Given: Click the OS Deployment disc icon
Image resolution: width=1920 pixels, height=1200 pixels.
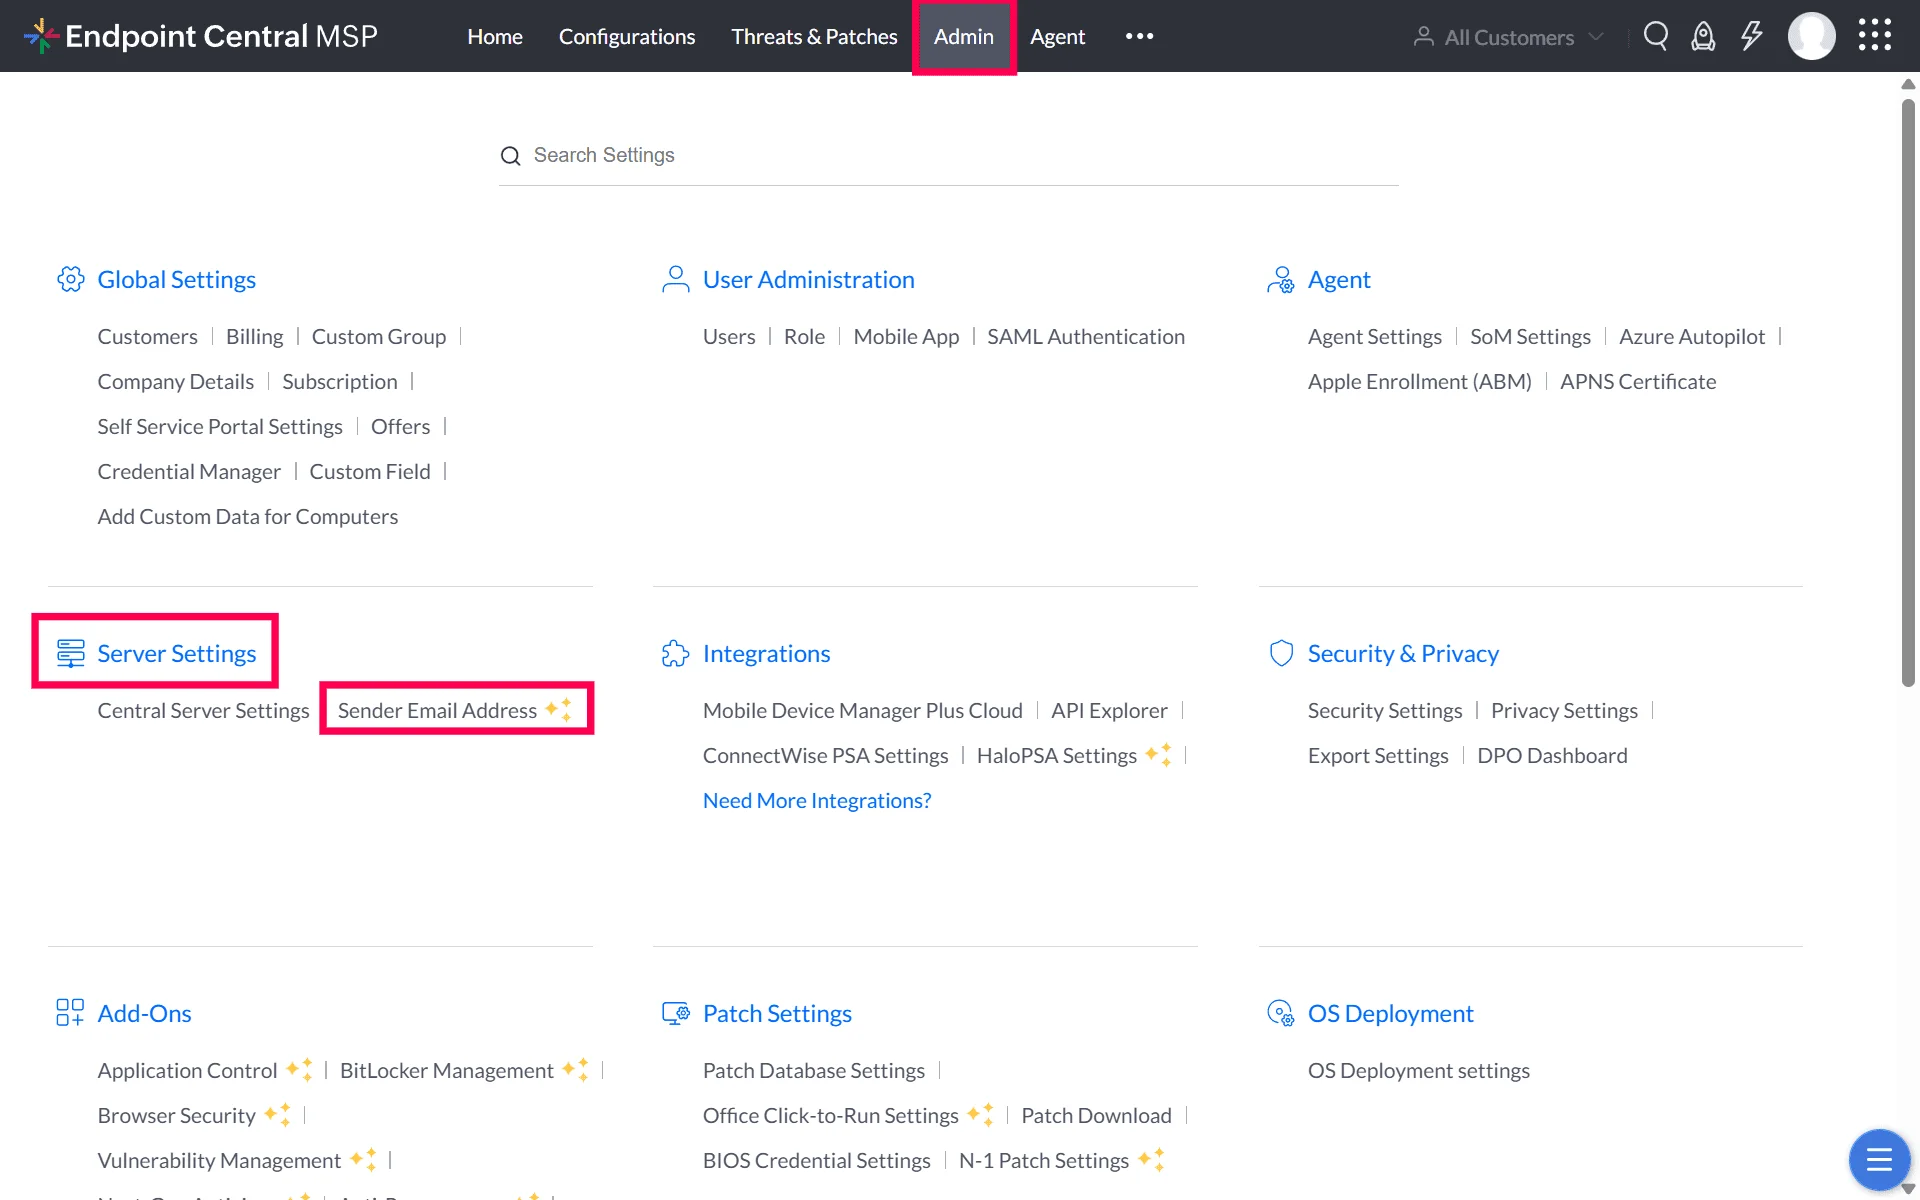Looking at the screenshot, I should (x=1281, y=1013).
